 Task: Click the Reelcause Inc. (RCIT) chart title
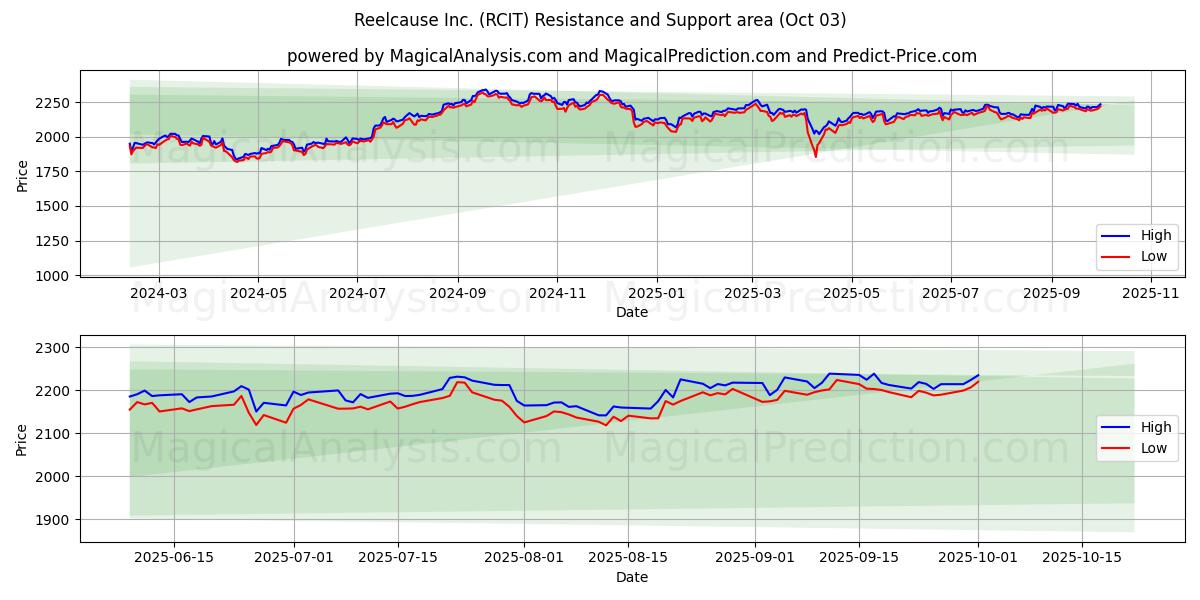[600, 20]
